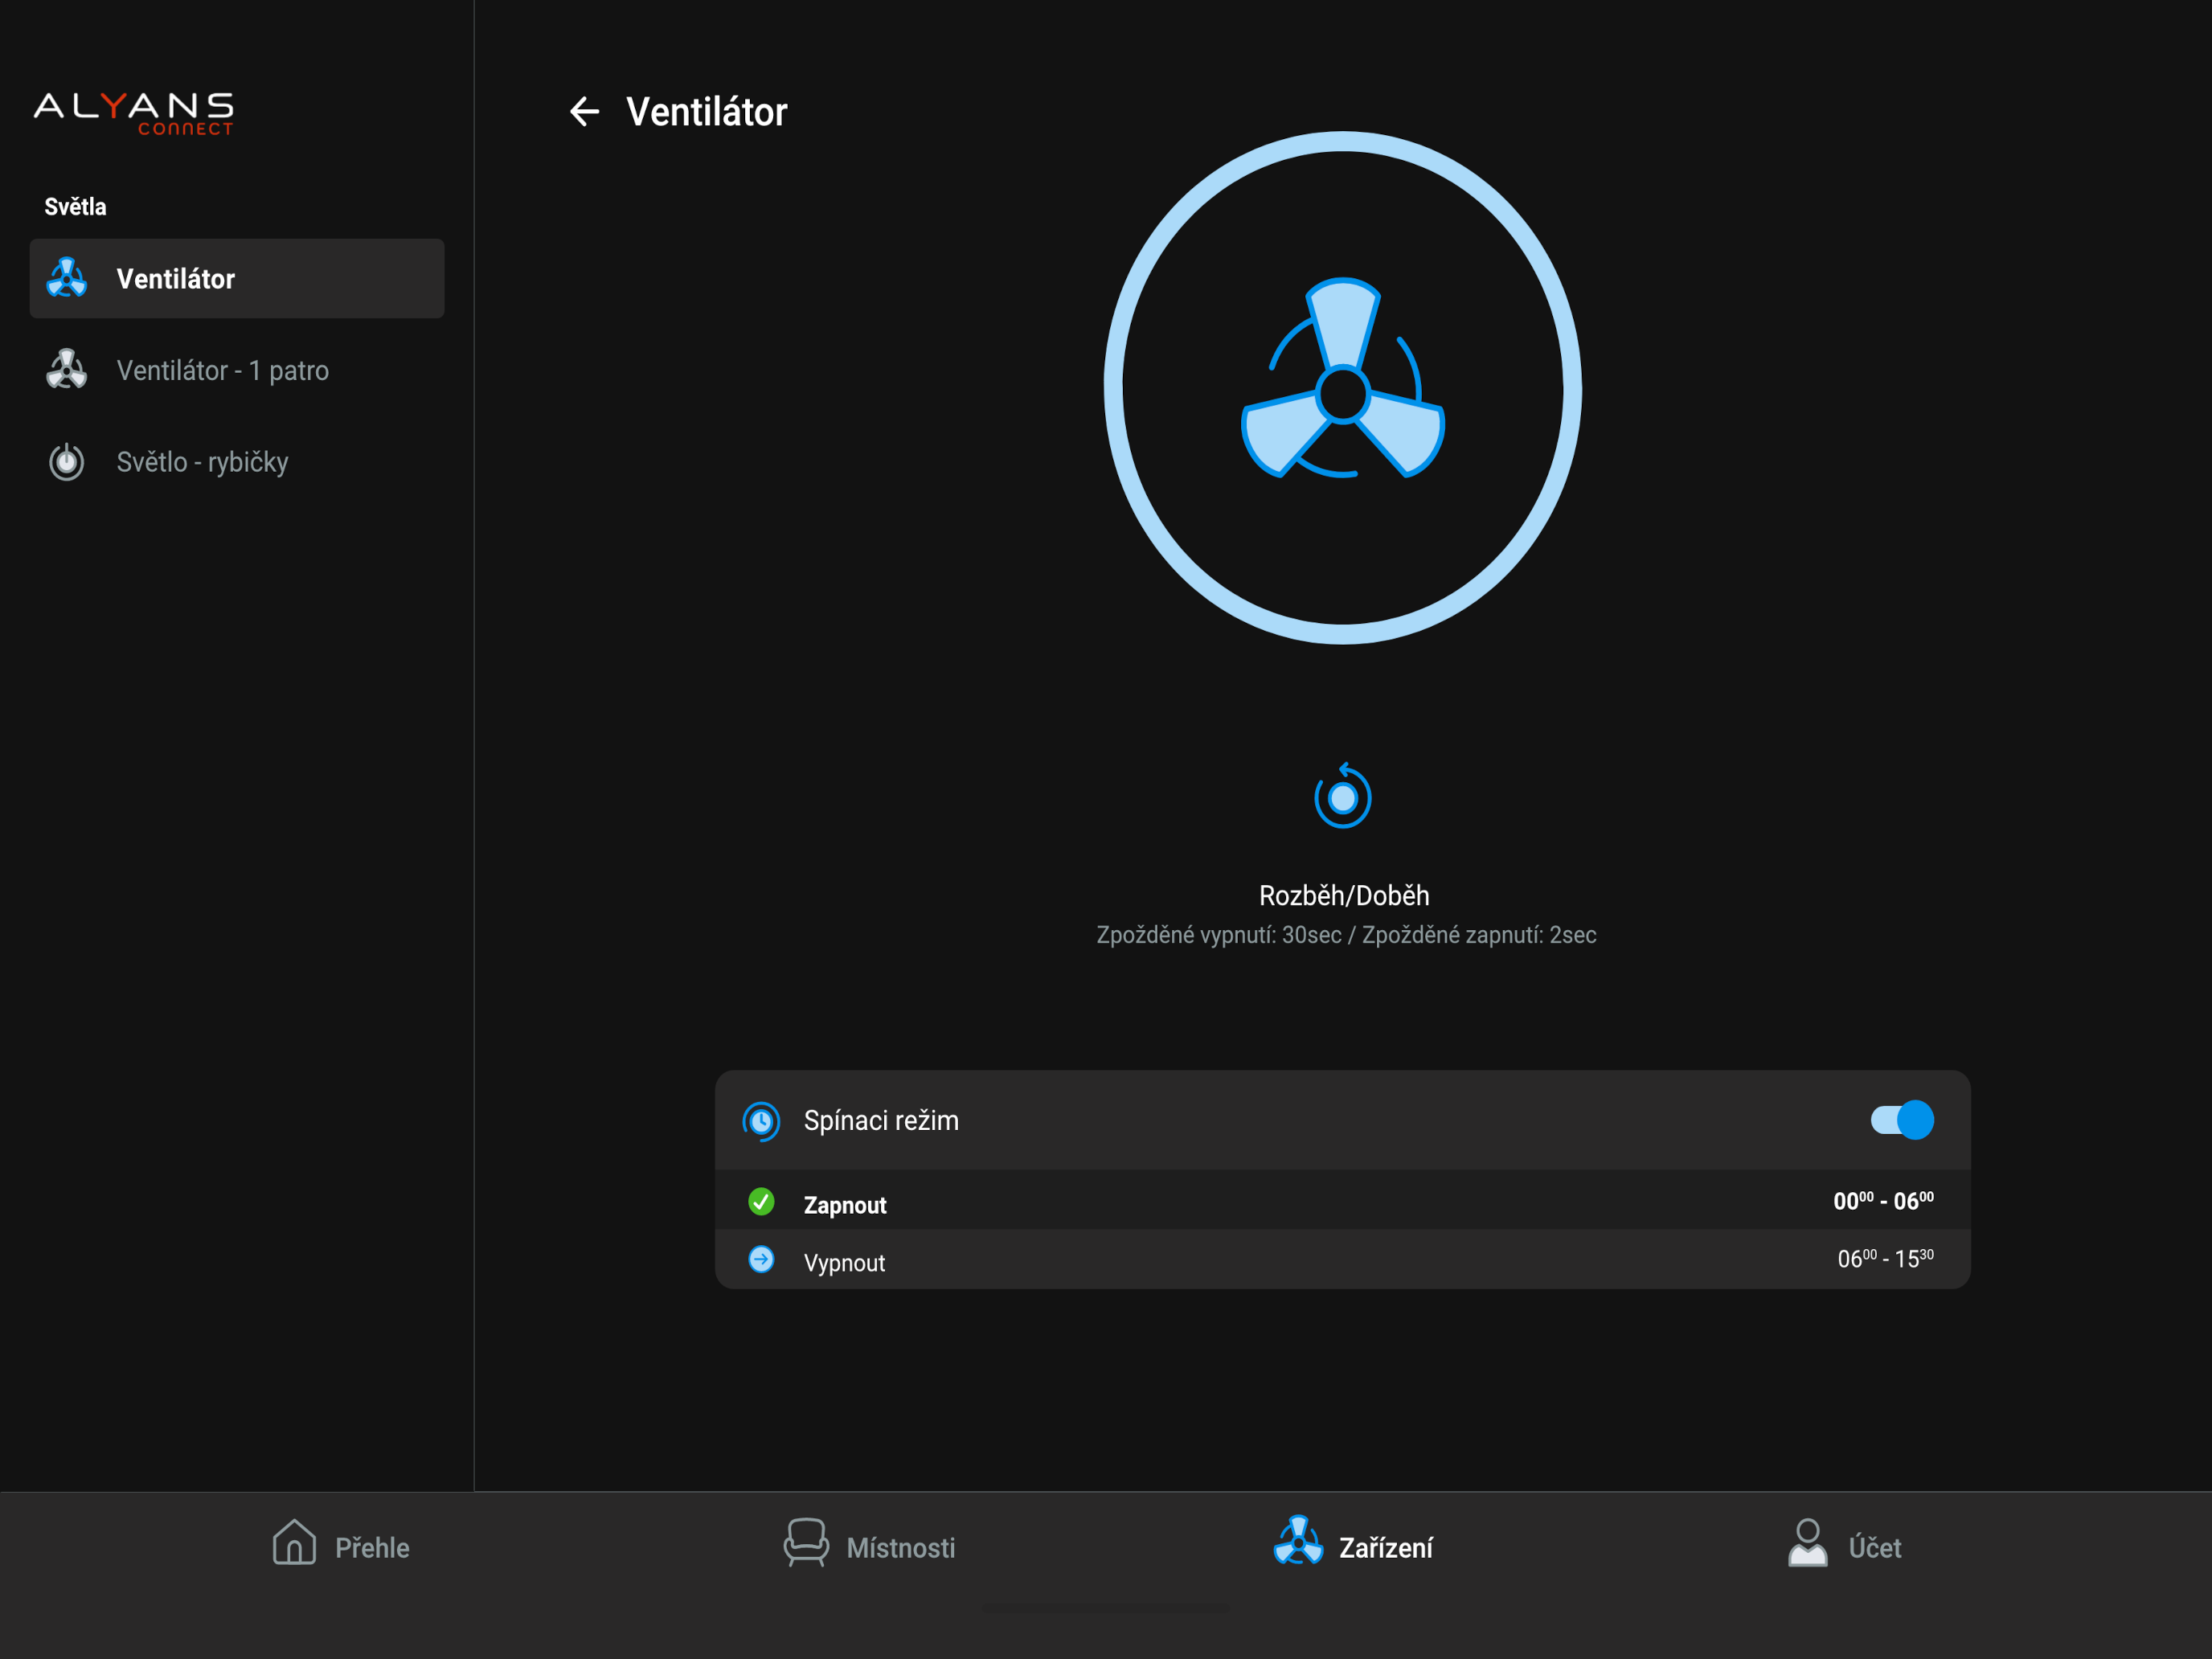Open the Zapnout schedule row
Screen dimensions: 2212x1659
click(1342, 1201)
